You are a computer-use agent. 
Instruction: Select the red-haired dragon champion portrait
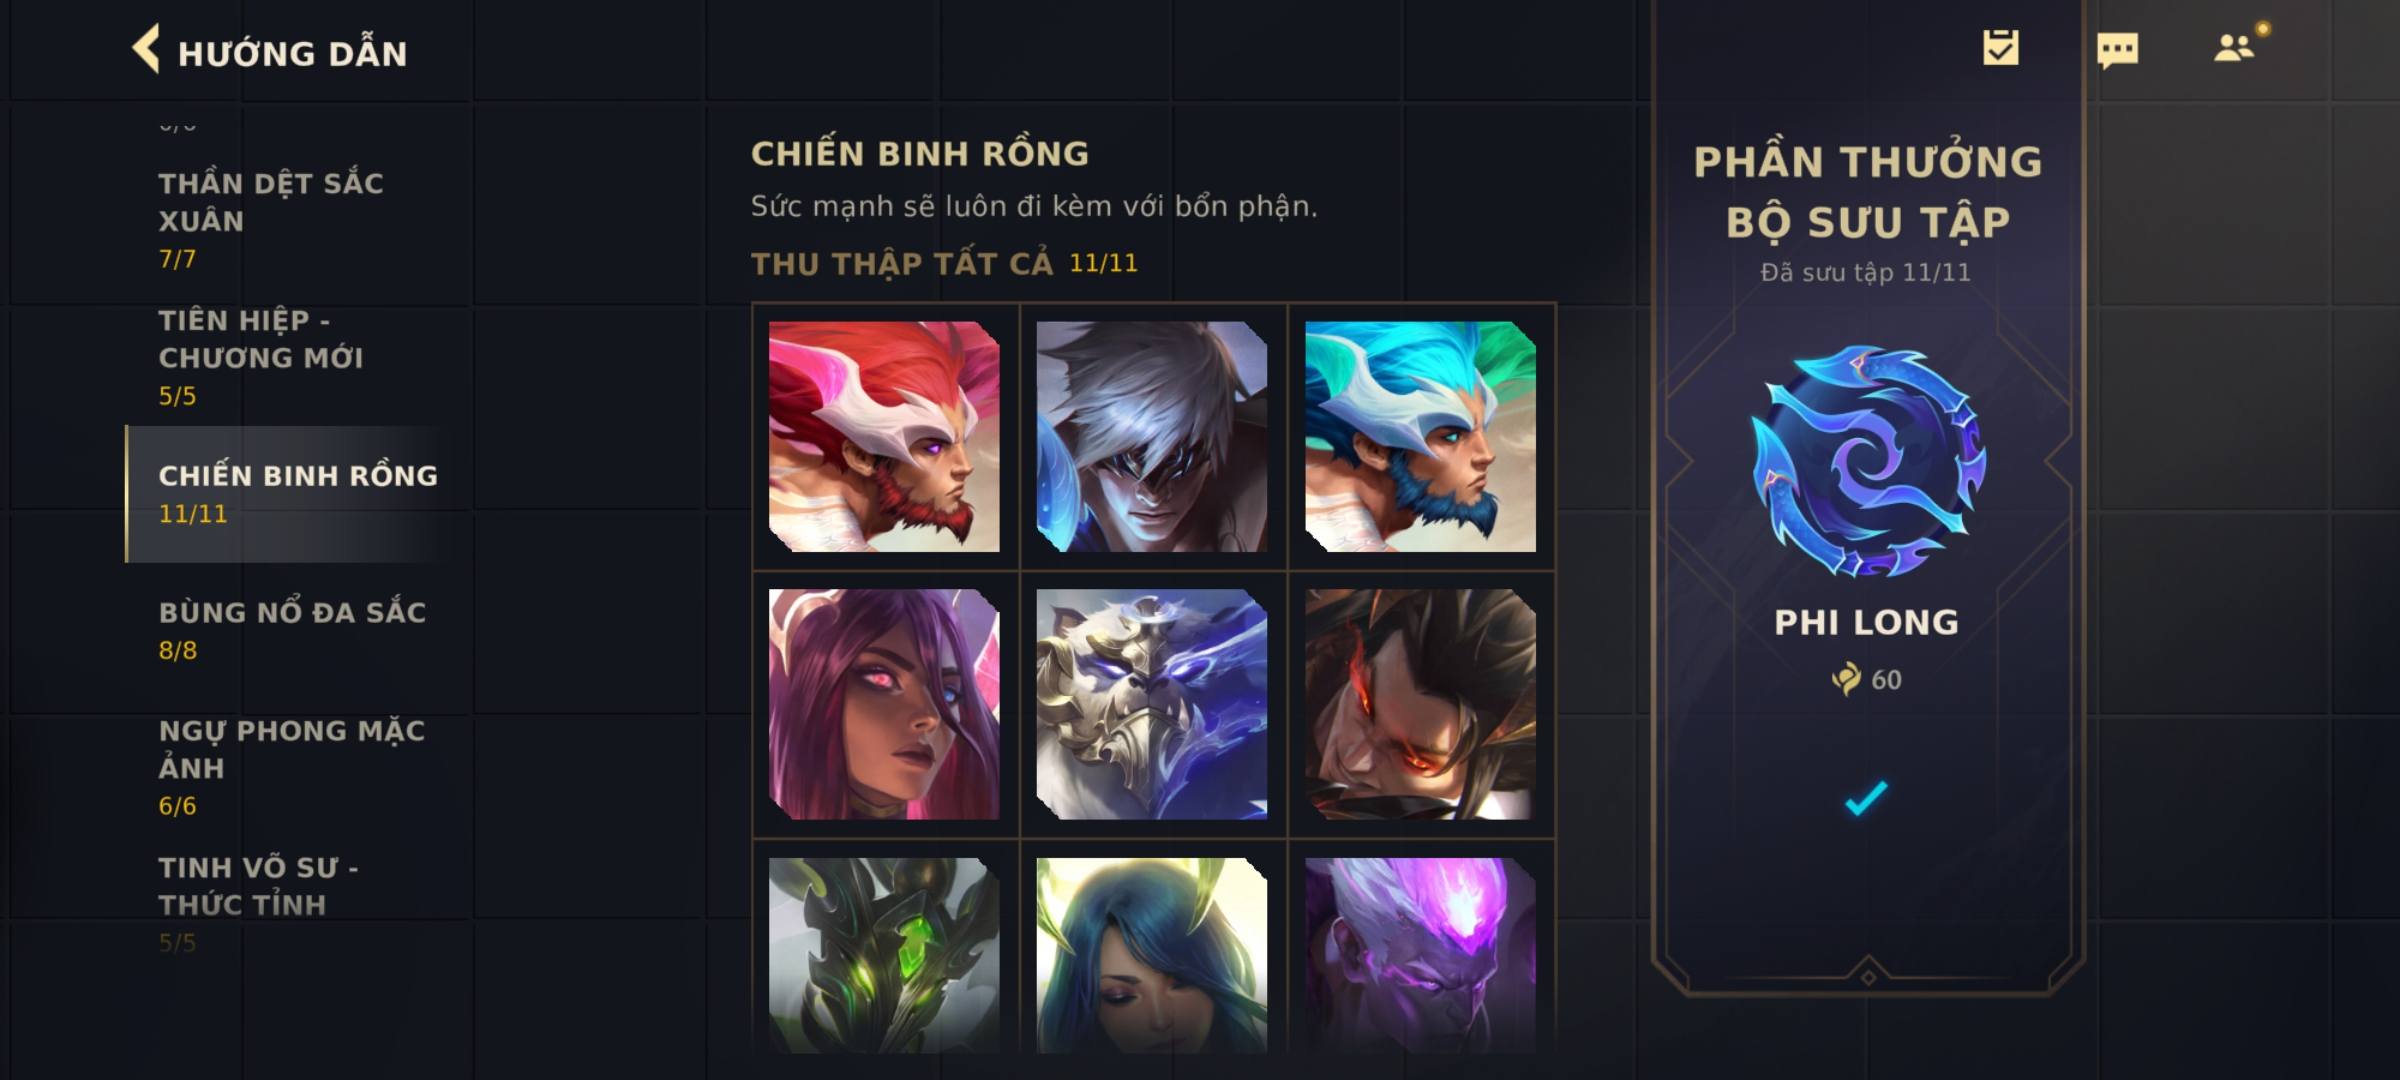[884, 436]
